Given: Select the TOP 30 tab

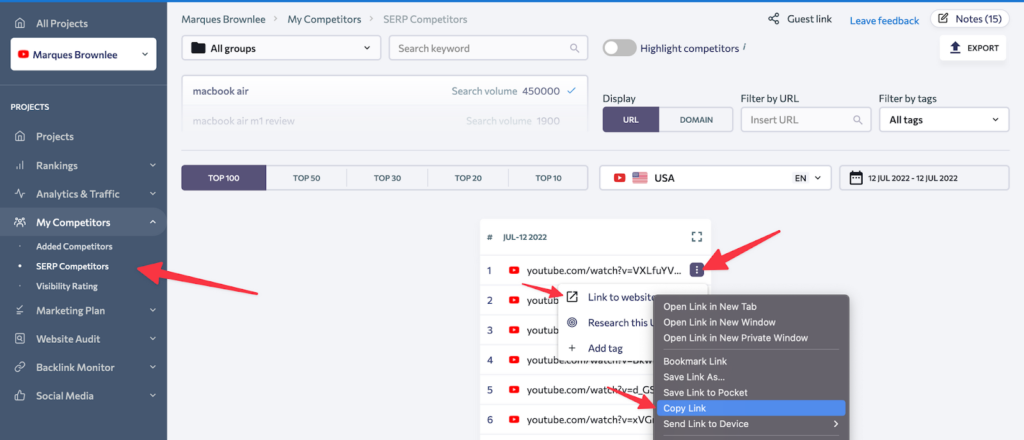Looking at the screenshot, I should 387,178.
